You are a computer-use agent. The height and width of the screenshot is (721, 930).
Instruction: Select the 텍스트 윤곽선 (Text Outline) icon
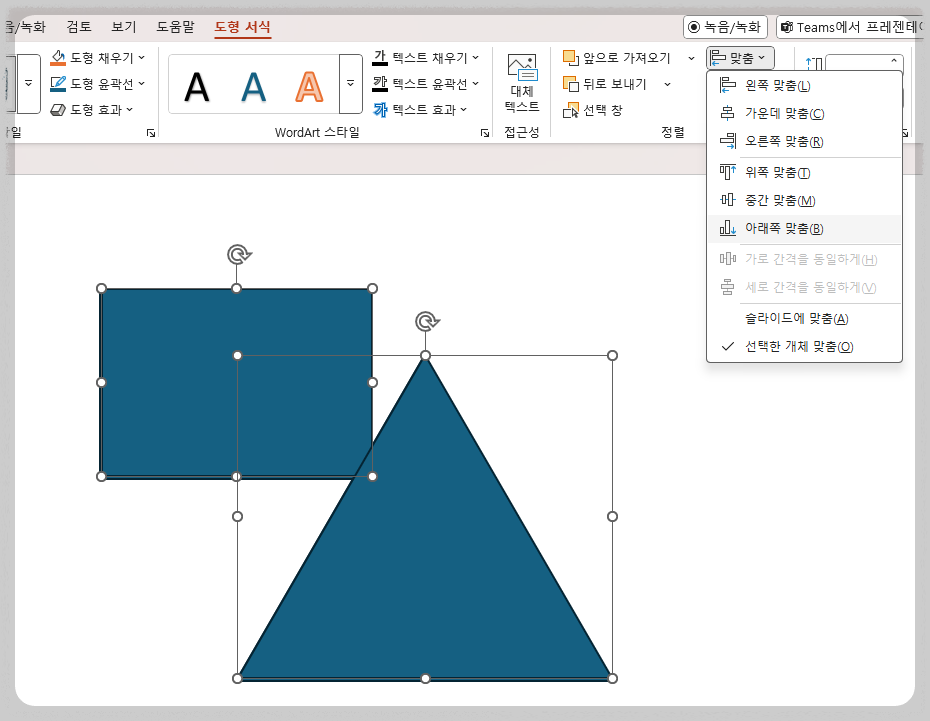(381, 83)
